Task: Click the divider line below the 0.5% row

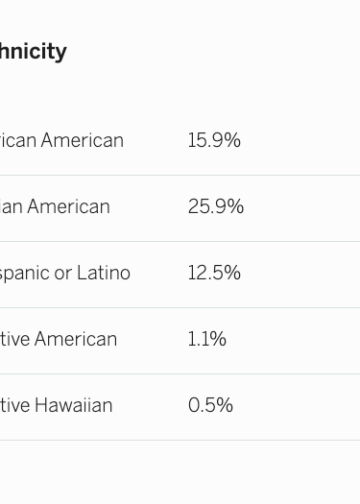Action: click(180, 440)
